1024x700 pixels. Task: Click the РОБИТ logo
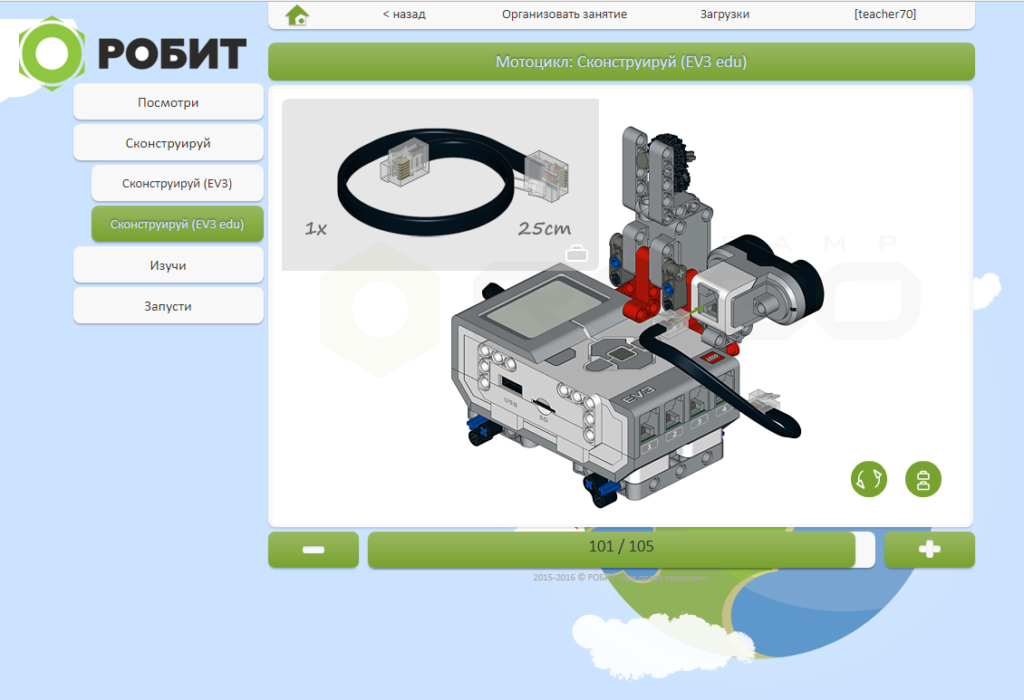[x=133, y=54]
